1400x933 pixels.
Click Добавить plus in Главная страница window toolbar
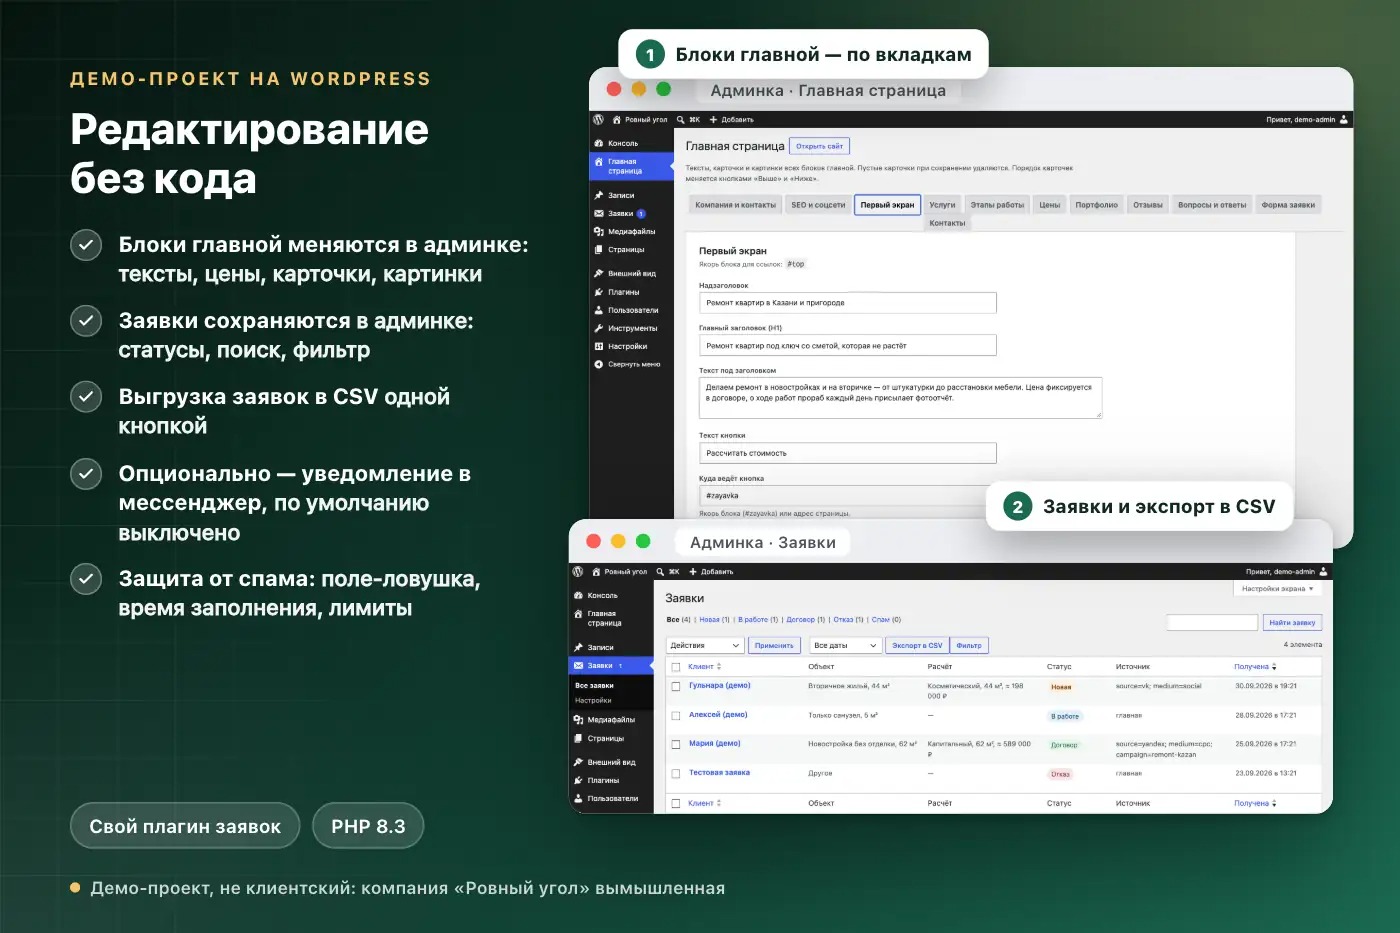(713, 119)
